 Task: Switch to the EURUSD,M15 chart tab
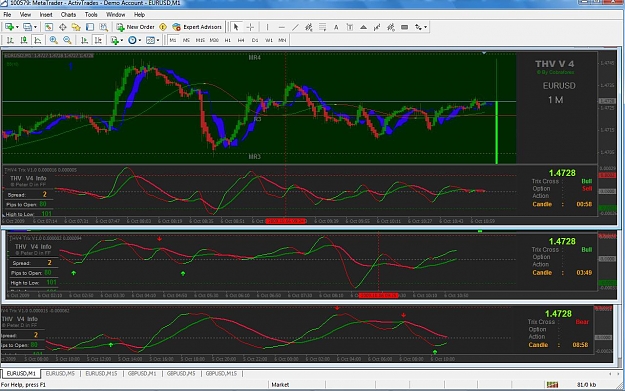[101, 373]
